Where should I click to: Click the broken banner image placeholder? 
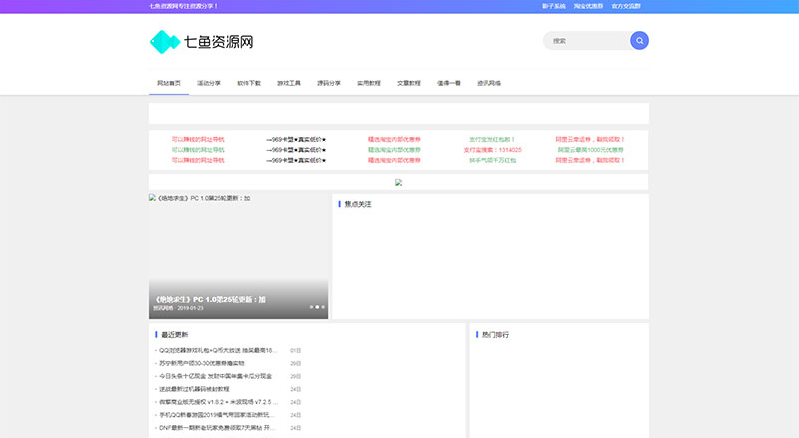398,182
